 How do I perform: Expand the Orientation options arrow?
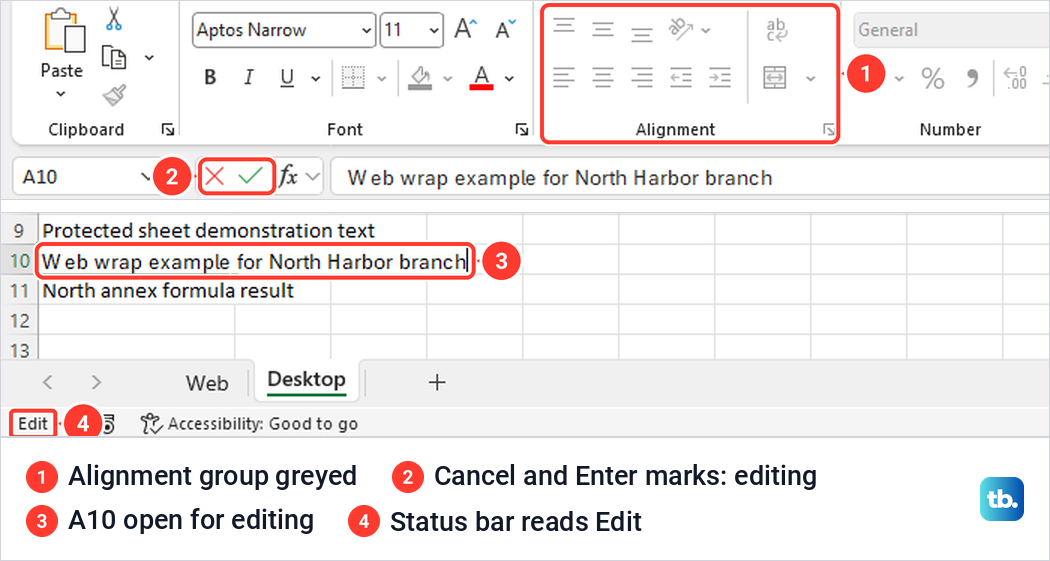706,30
